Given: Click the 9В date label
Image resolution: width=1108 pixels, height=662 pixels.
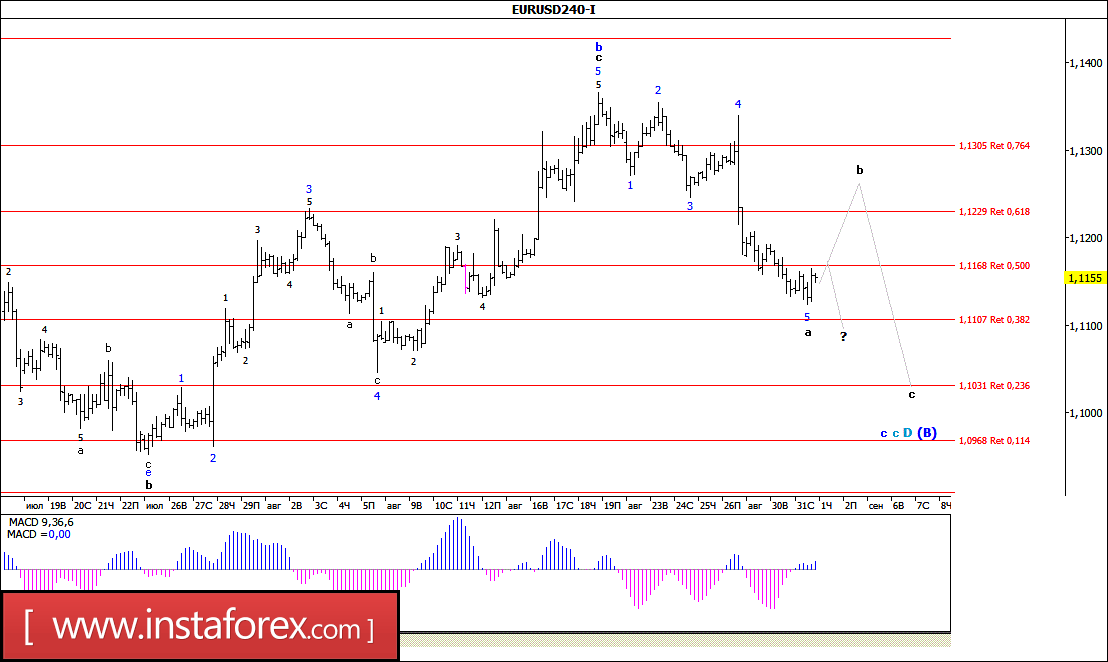Looking at the screenshot, I should [x=416, y=506].
